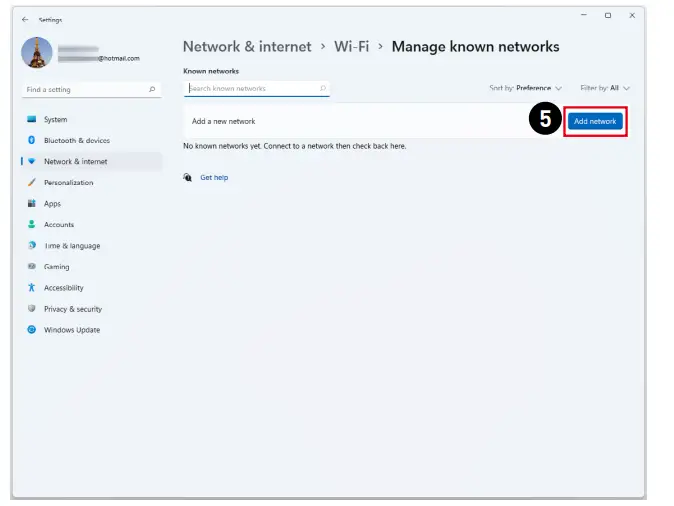Open the Filter by All dropdown
This screenshot has height=506, width=674.
coord(605,88)
